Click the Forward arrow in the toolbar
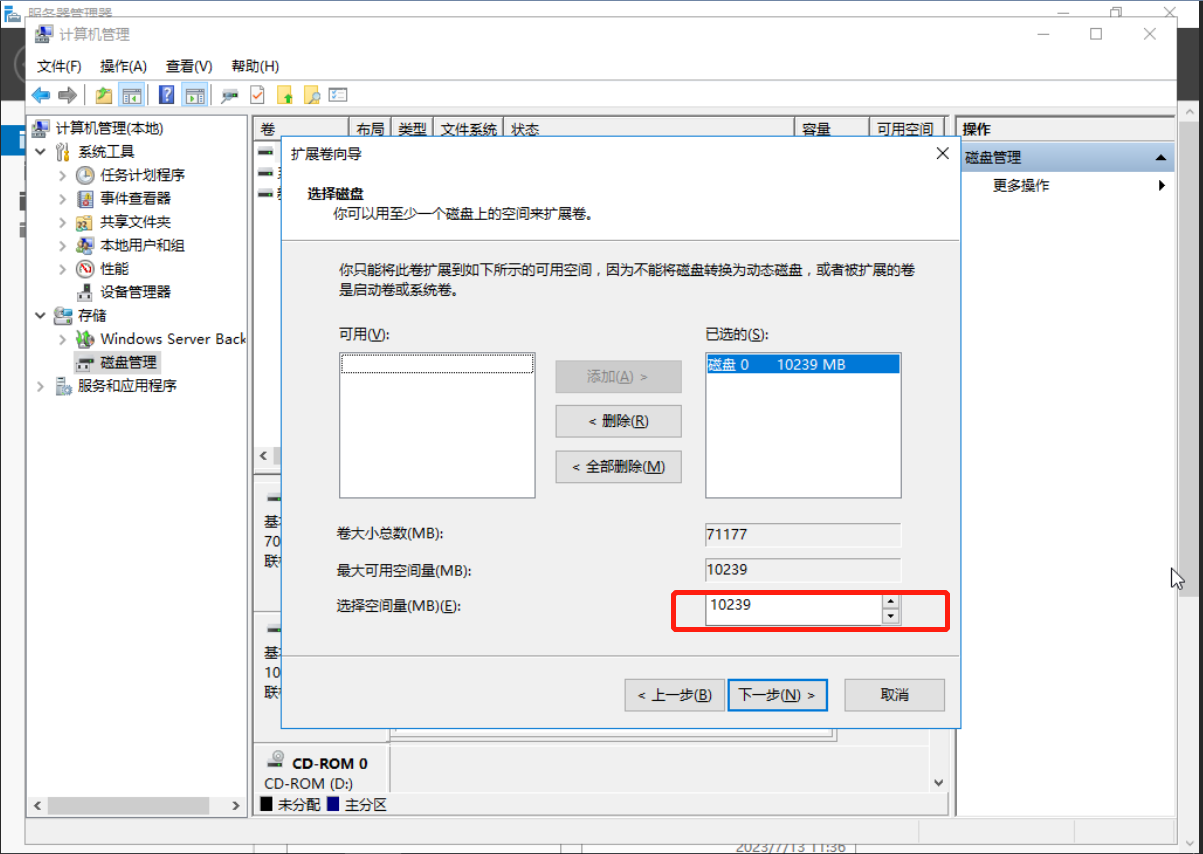This screenshot has height=854, width=1203. tap(67, 95)
